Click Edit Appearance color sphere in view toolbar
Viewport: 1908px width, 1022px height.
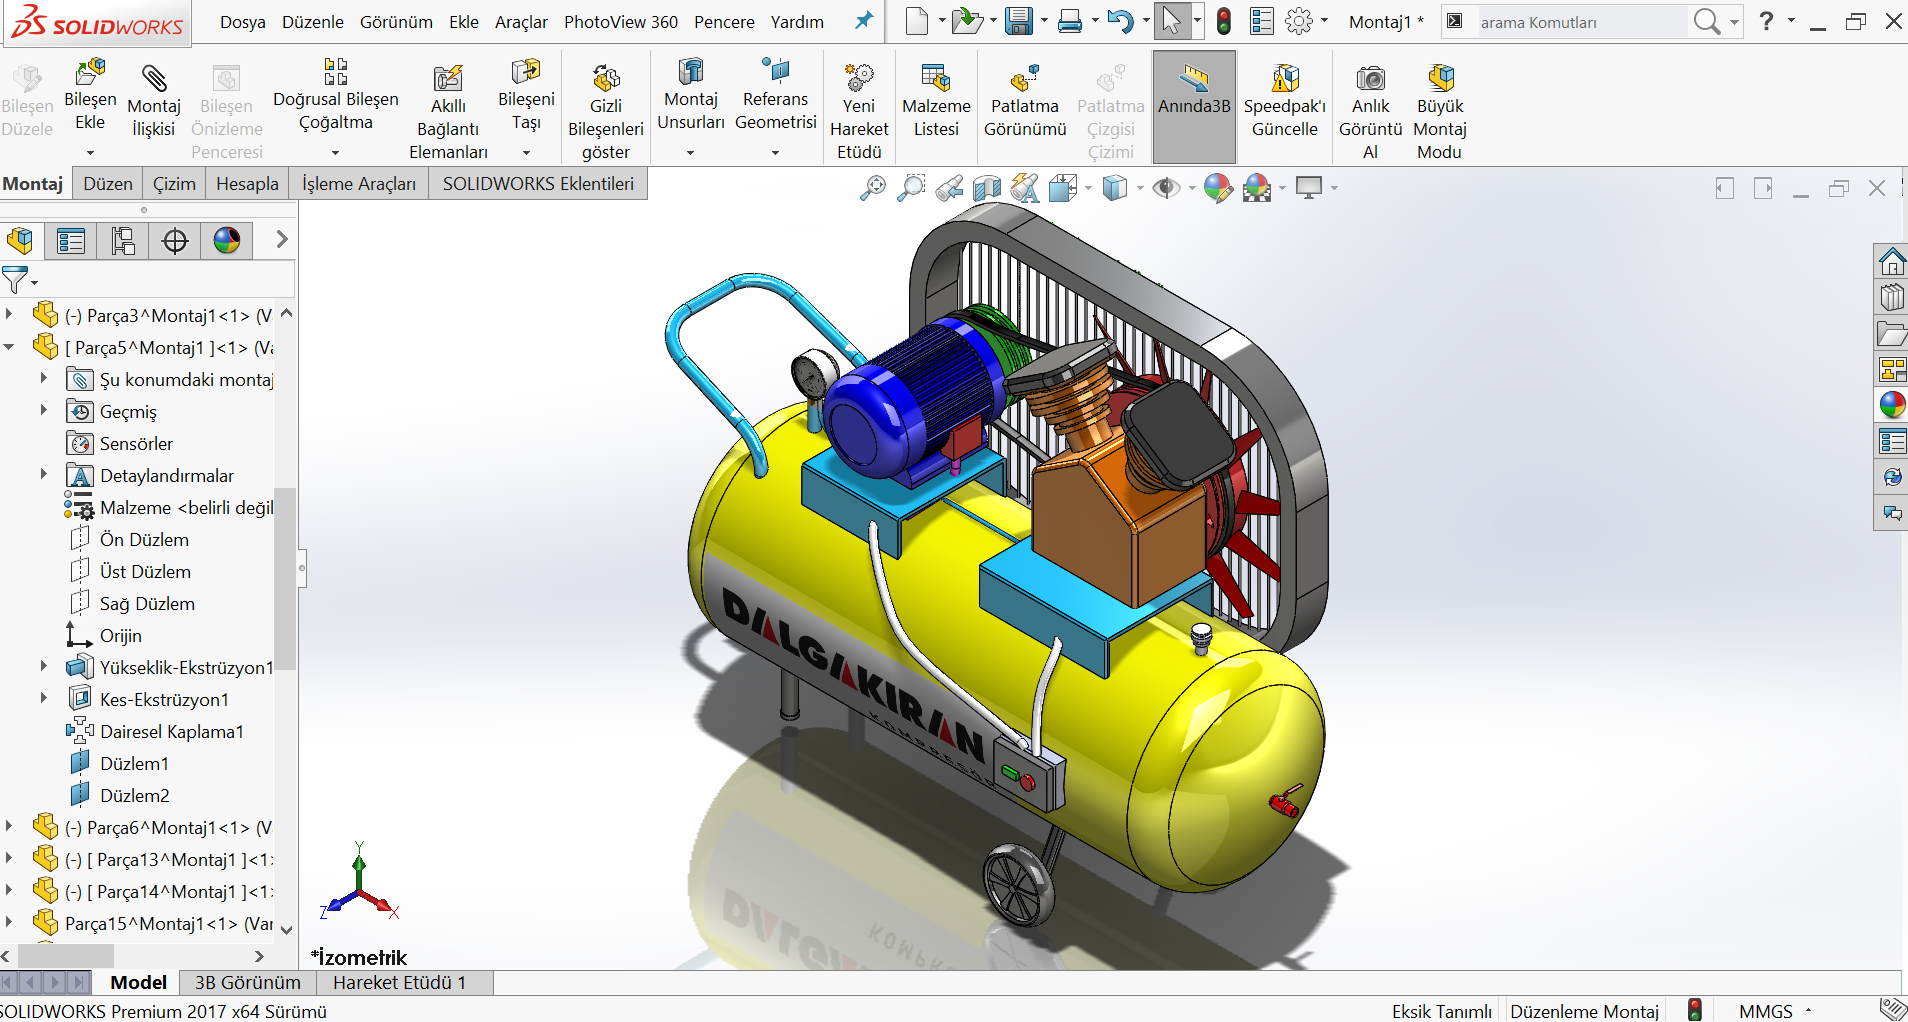[1218, 188]
